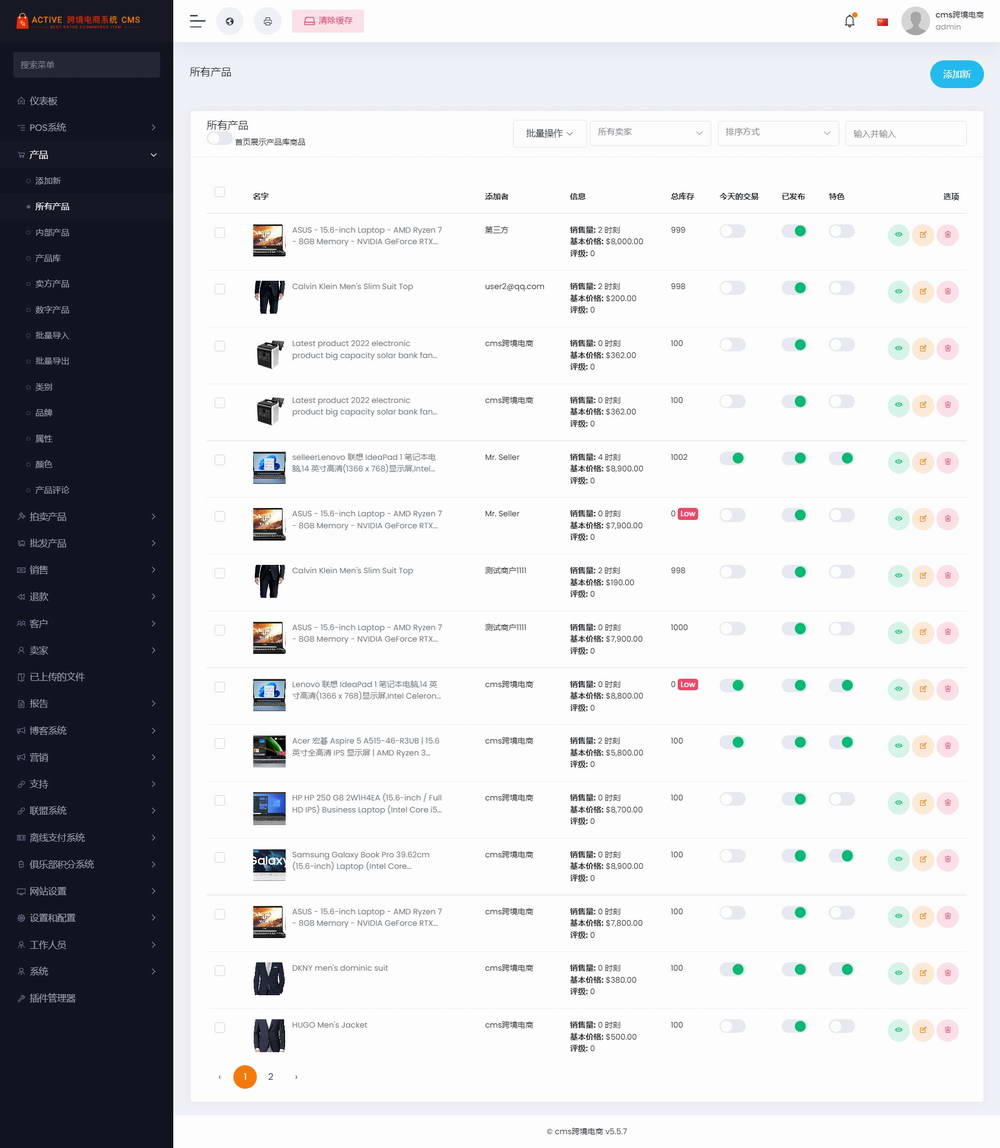Check the DKNY men's dominic suit row checkbox
1000x1148 pixels.
click(x=220, y=971)
